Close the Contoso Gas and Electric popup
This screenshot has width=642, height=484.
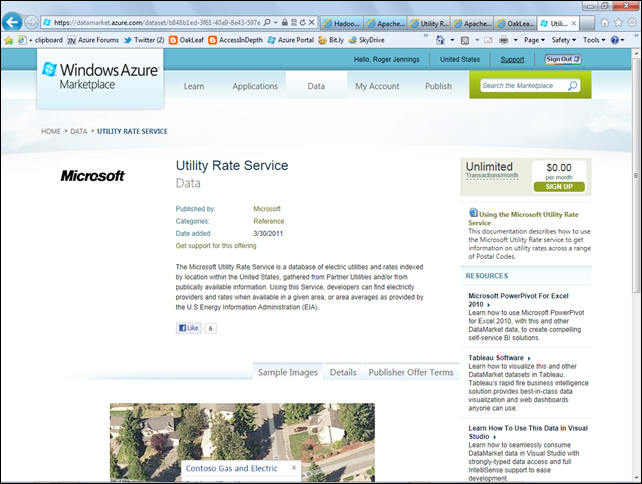[294, 467]
